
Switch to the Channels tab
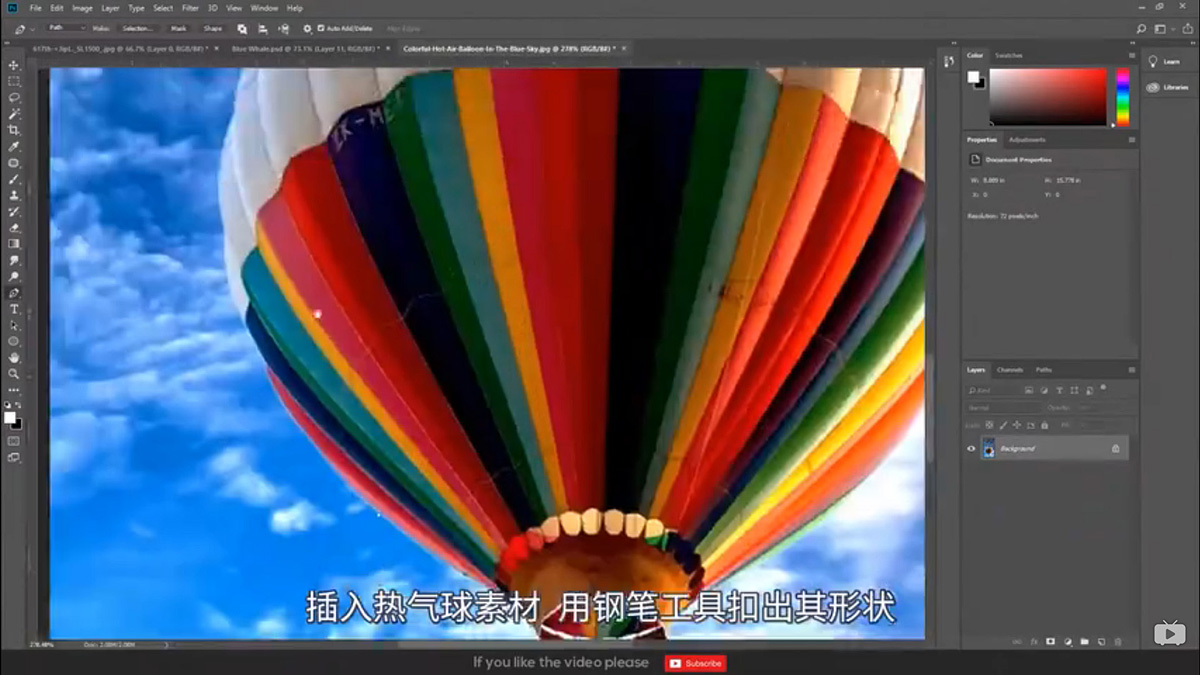coord(1010,370)
